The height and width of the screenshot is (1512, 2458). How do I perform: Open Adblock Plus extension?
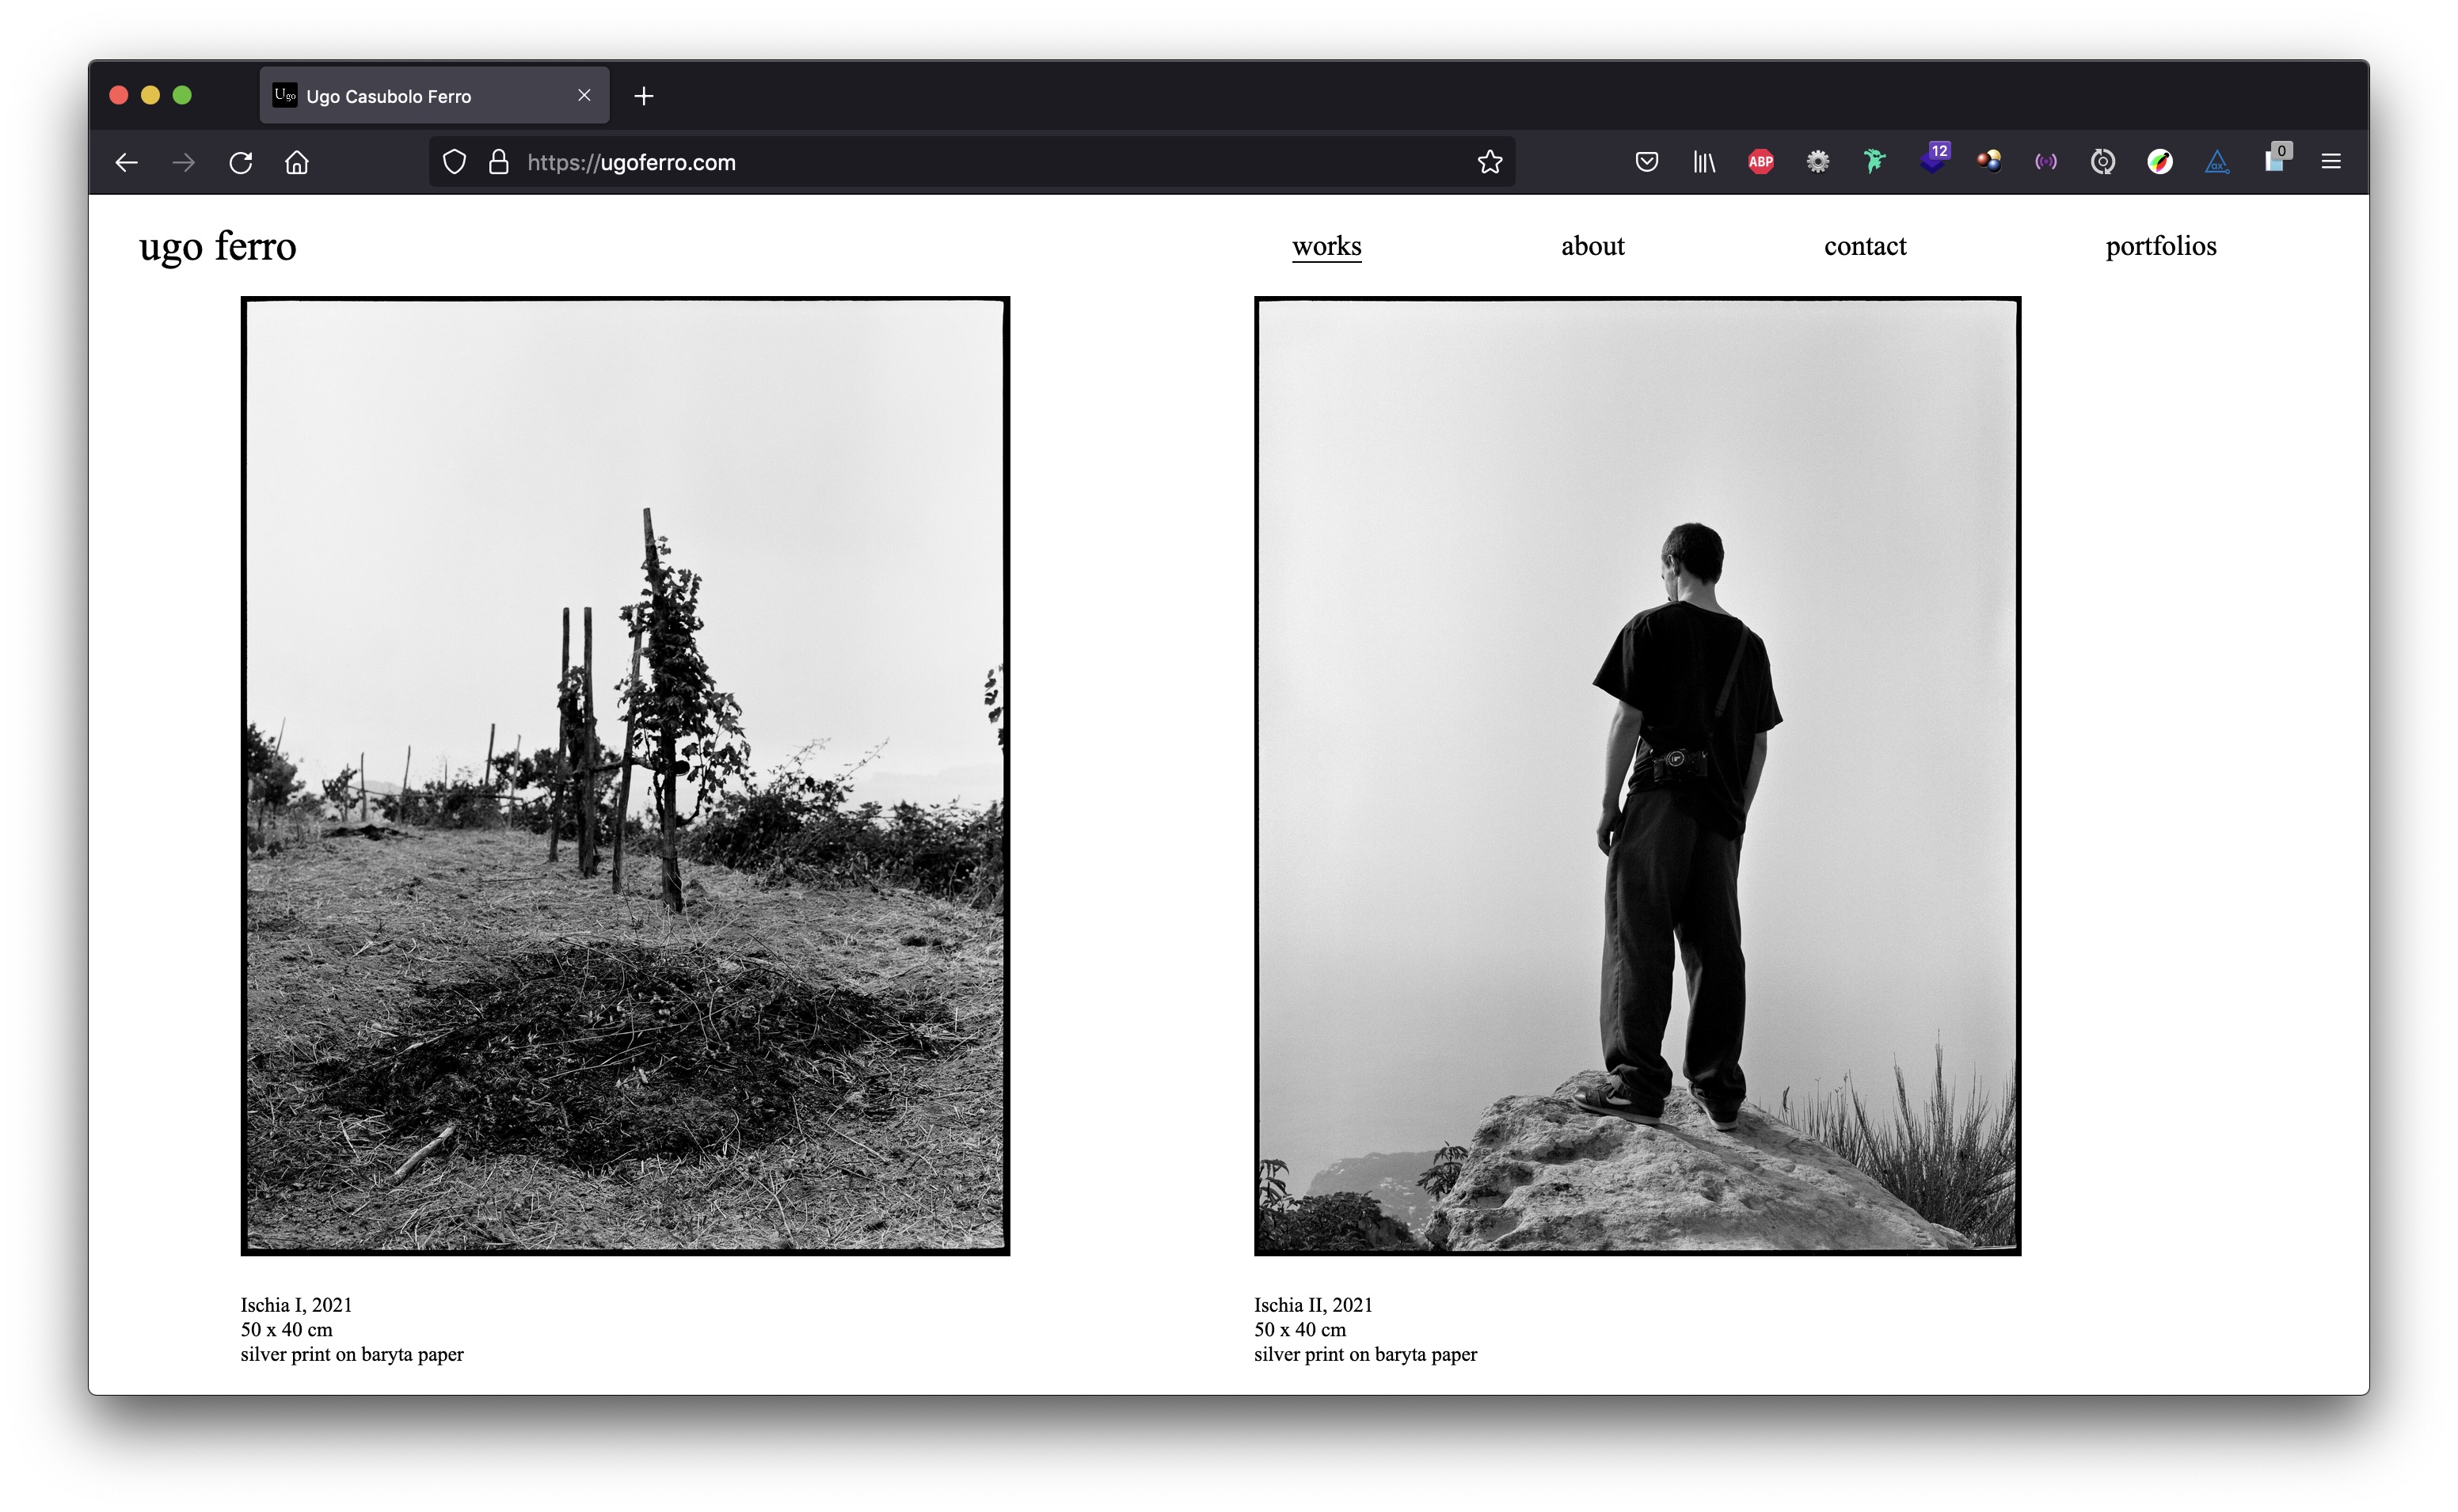pyautogui.click(x=1760, y=162)
